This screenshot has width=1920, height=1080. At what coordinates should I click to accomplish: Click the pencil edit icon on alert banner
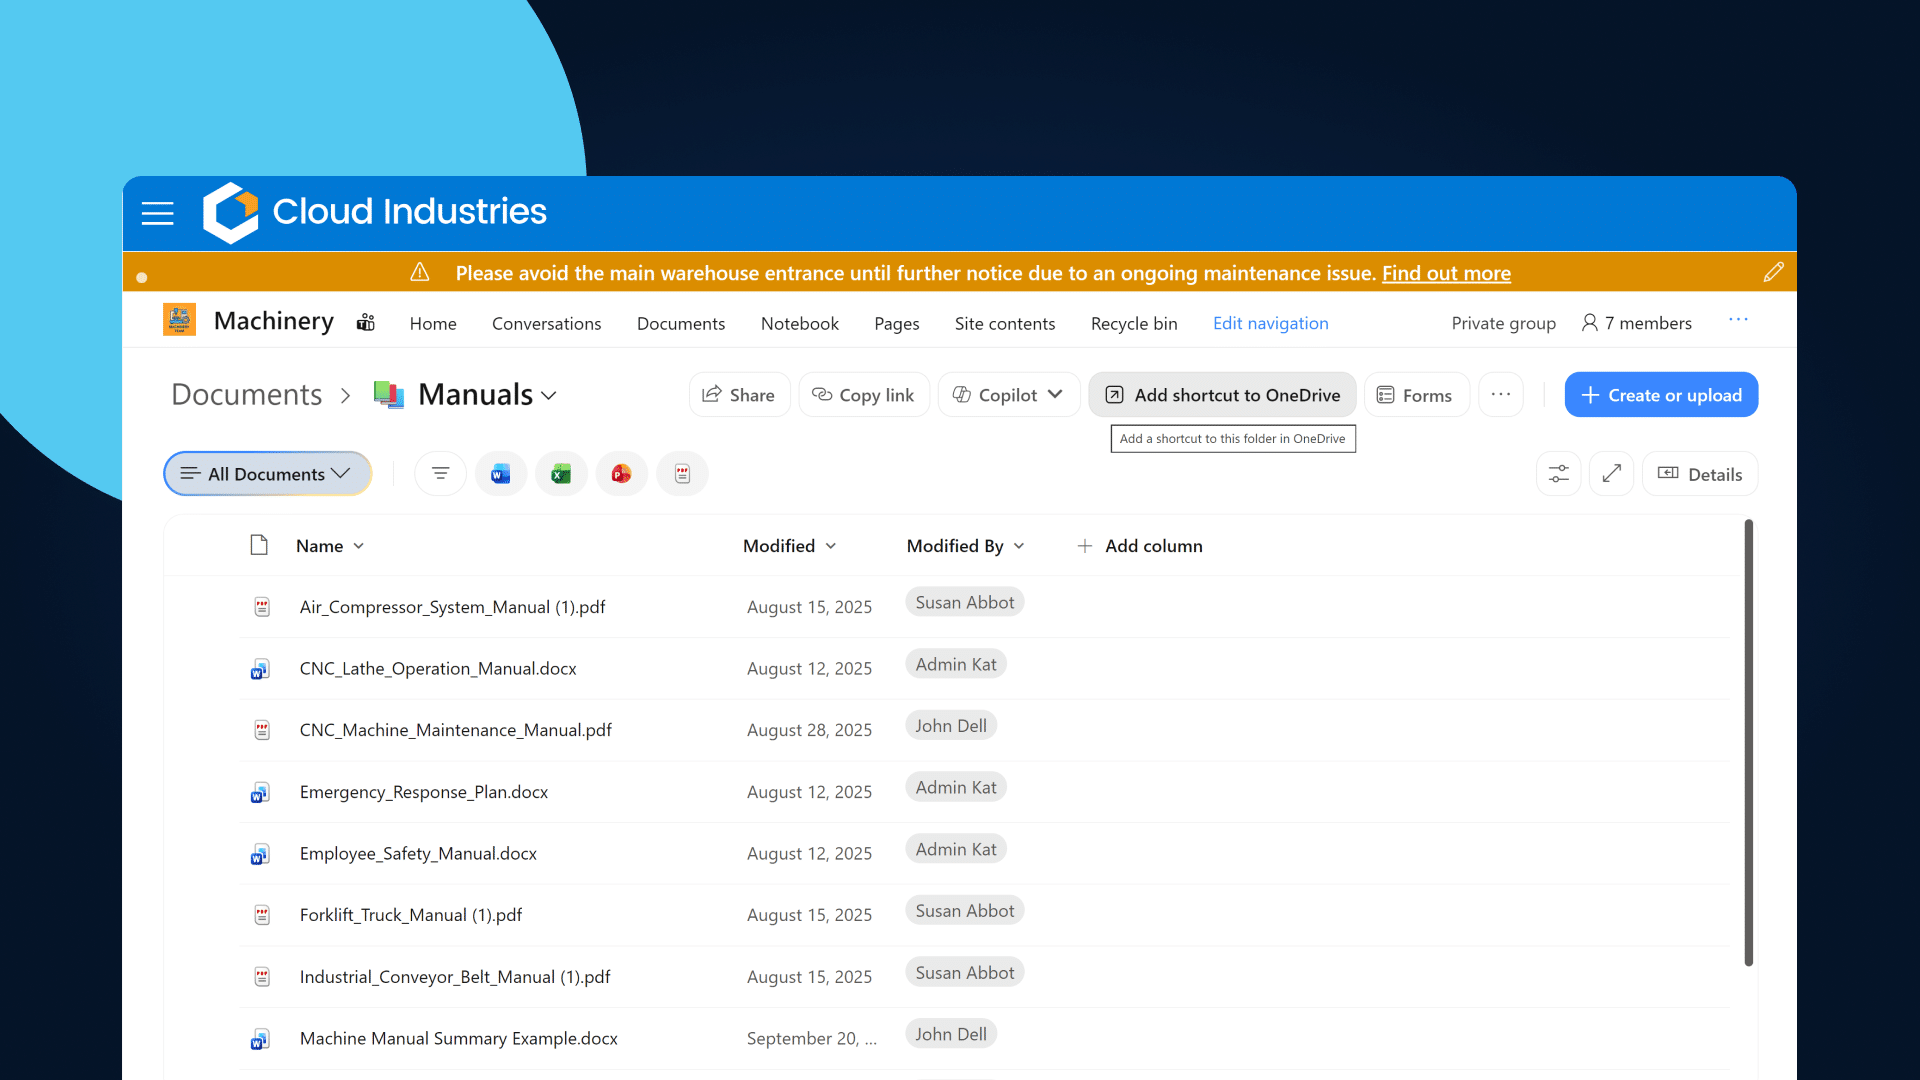[x=1773, y=272]
